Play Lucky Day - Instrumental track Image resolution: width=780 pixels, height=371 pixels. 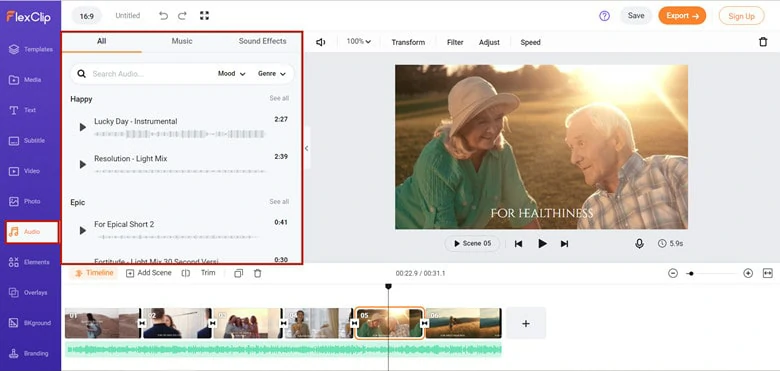[83, 127]
